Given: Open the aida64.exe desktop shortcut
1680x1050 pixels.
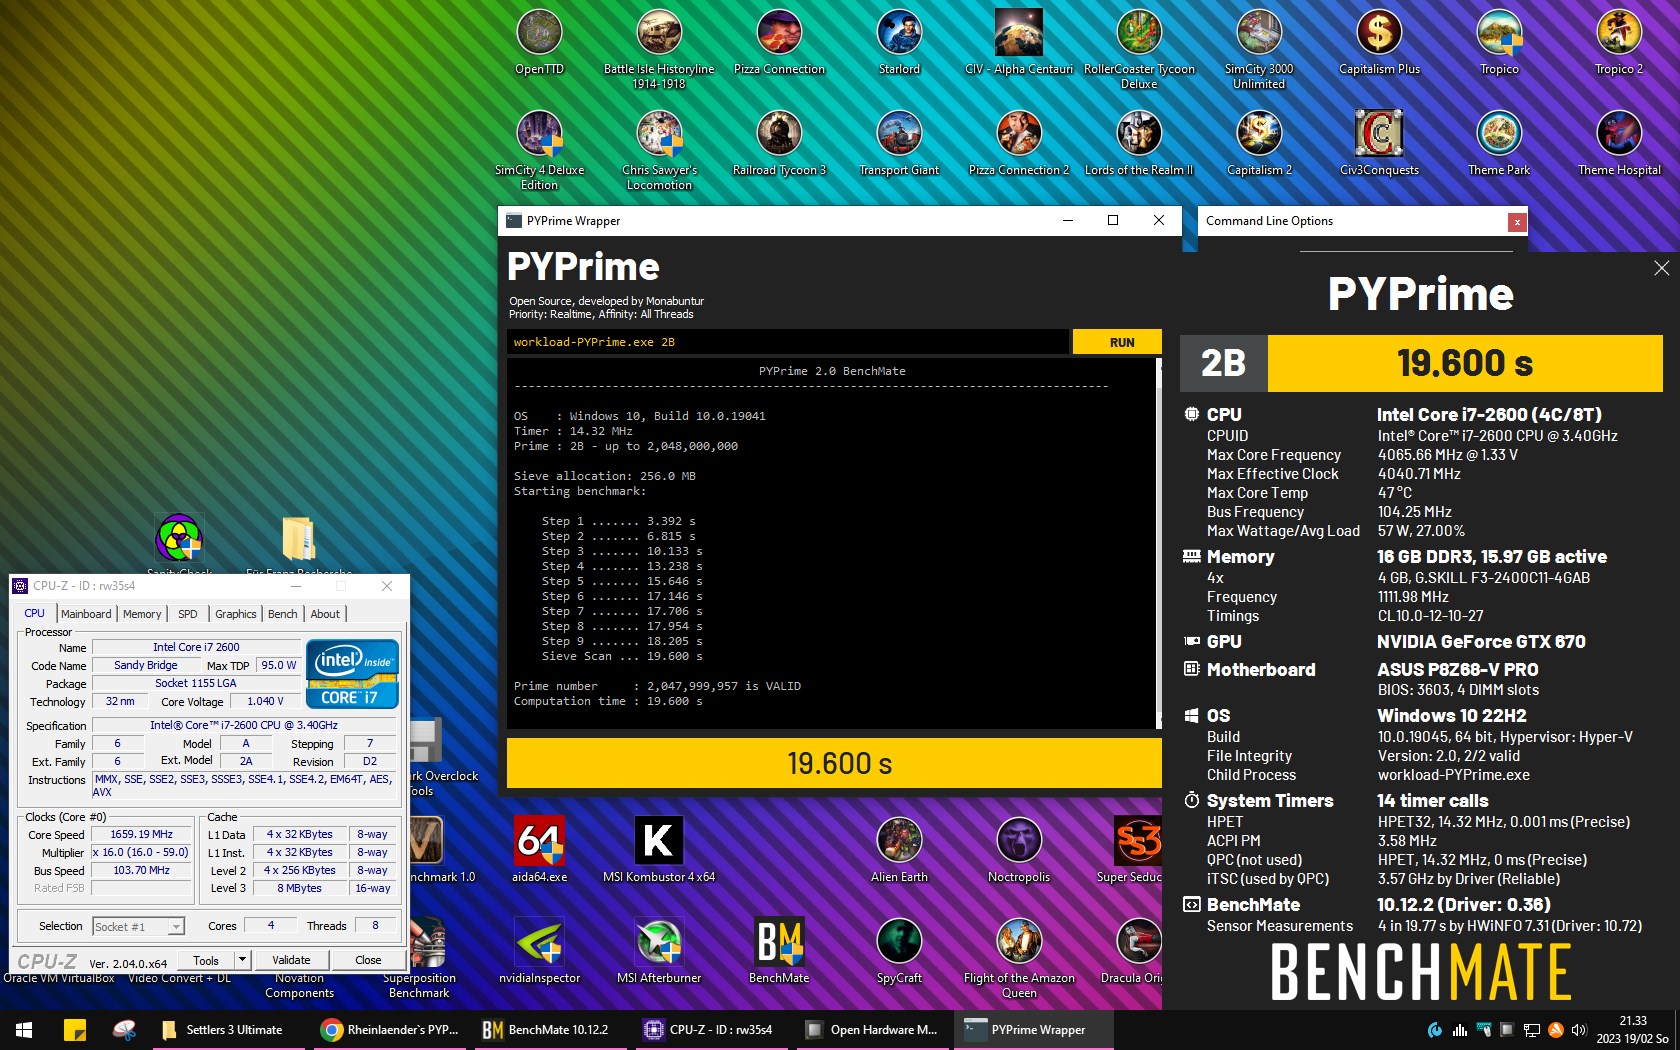Looking at the screenshot, I should [x=539, y=850].
